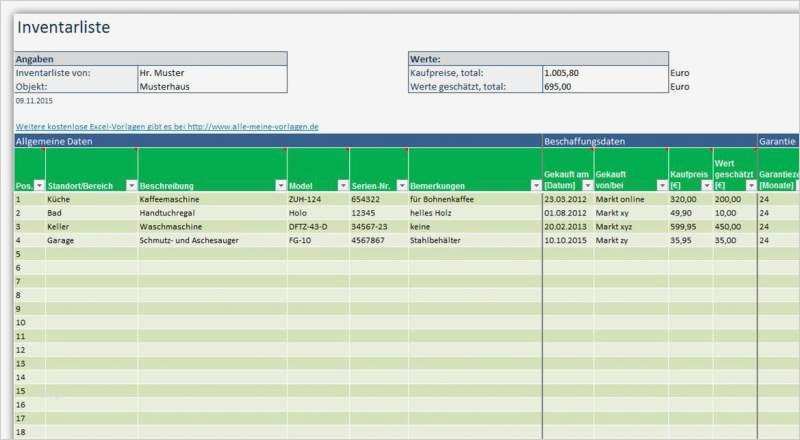This screenshot has width=800, height=440.
Task: Select model cell 'FG-10'
Action: (318, 240)
